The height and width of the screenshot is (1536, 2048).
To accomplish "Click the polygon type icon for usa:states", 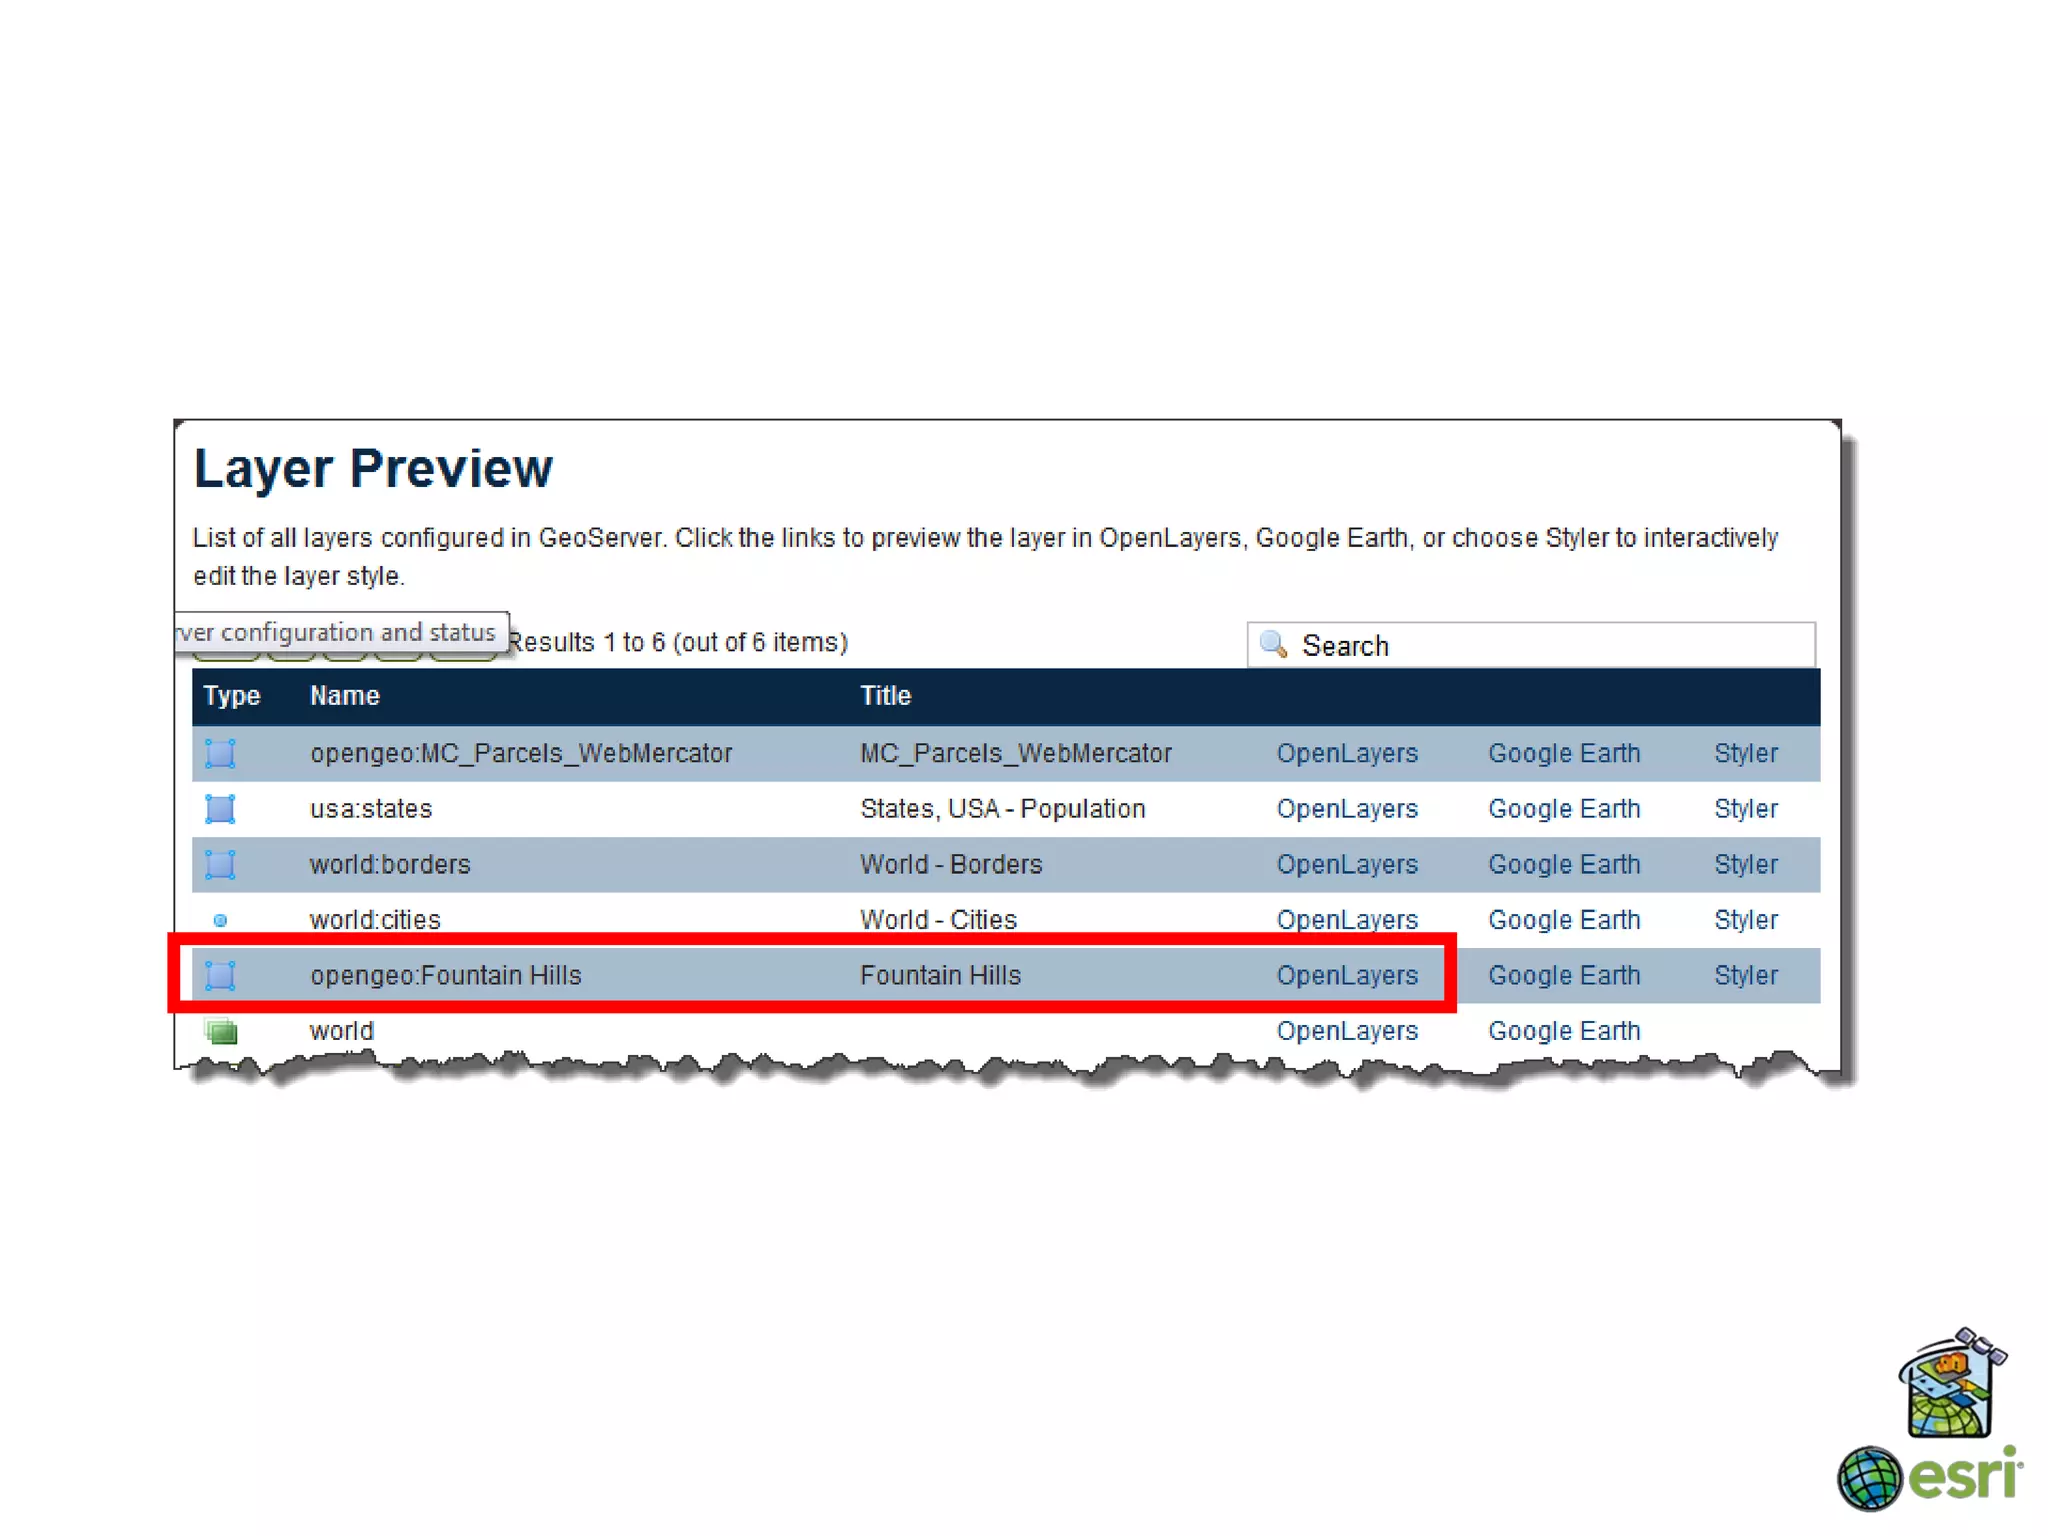I will (220, 808).
